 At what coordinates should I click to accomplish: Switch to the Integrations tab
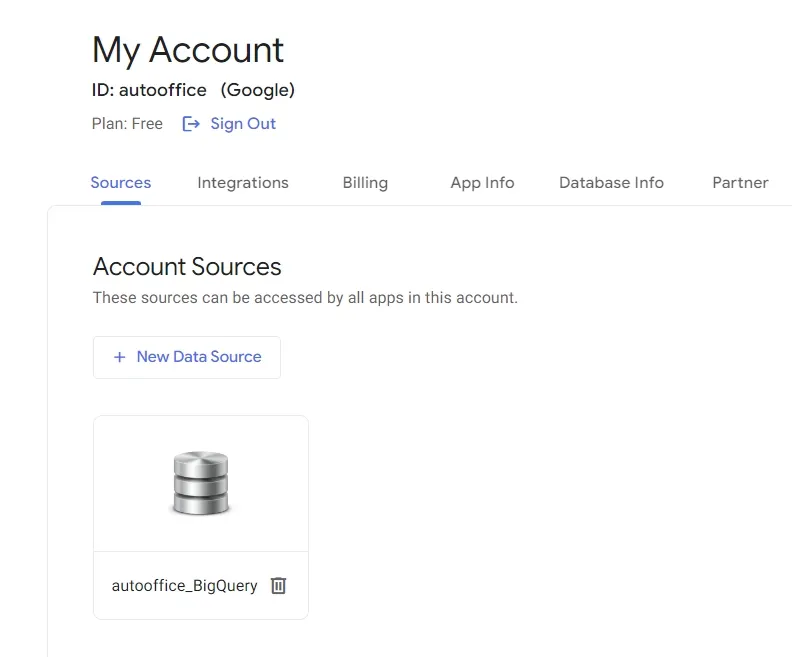pos(243,183)
